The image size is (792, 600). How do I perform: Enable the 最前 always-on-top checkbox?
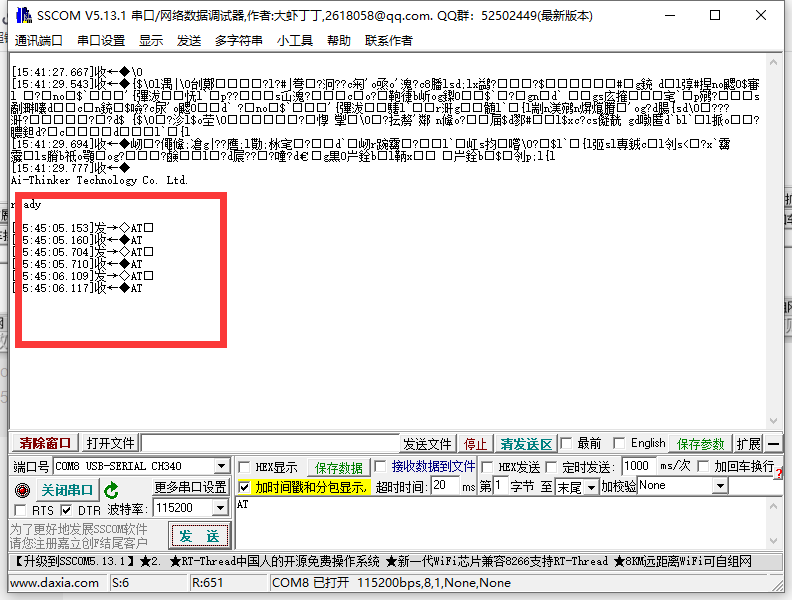(x=566, y=443)
